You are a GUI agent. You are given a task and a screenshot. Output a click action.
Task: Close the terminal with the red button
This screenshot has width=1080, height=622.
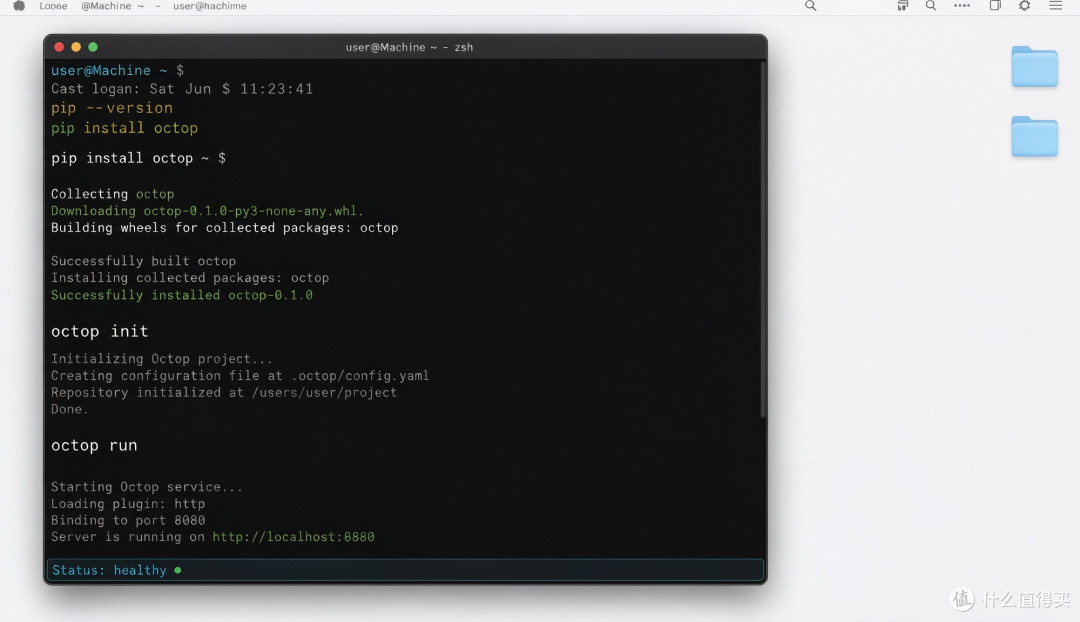(59, 47)
